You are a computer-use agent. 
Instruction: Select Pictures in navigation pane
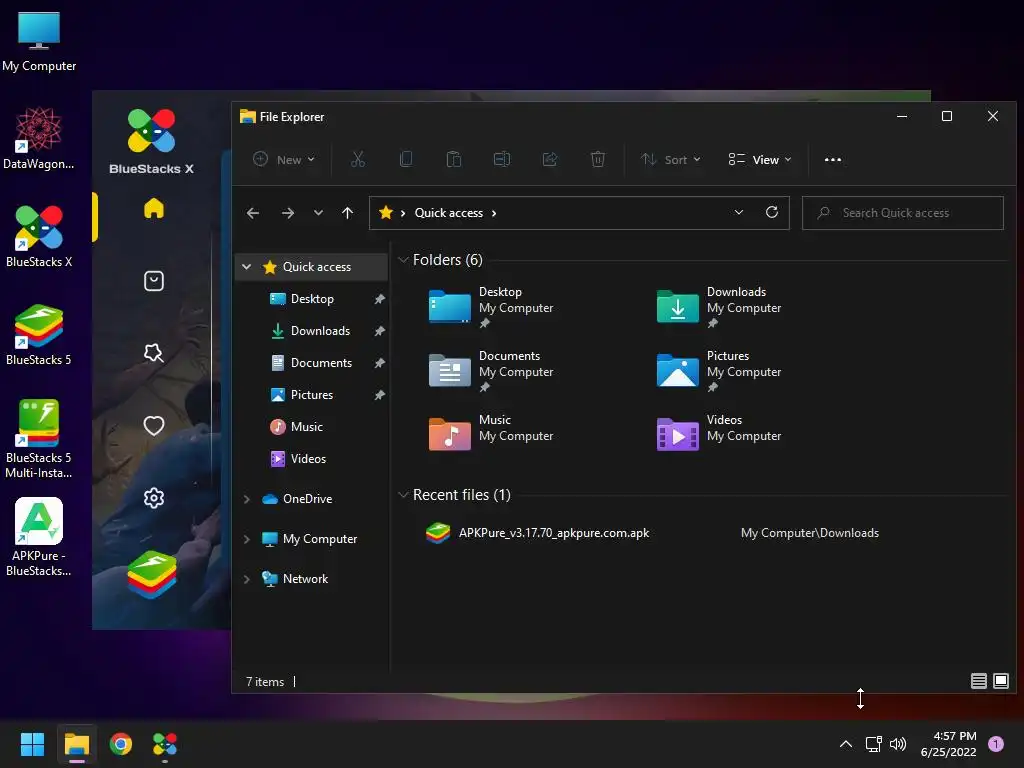coord(312,394)
